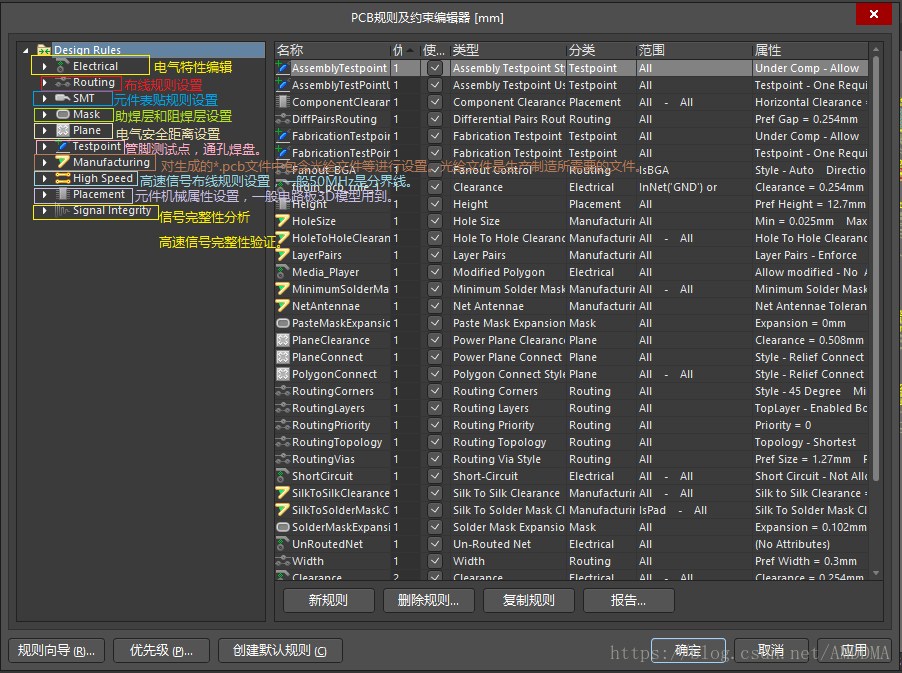Click the DiffPairsRouting rule icon
Screen dimensions: 902x673
click(x=282, y=119)
